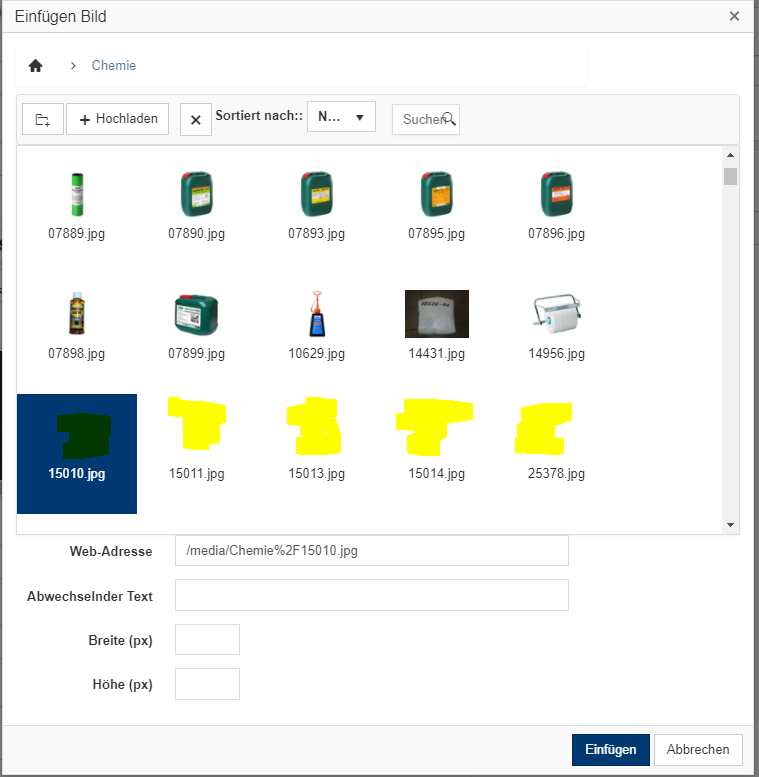Click the selected 15010.jpg tile
This screenshot has width=759, height=777.
77,453
